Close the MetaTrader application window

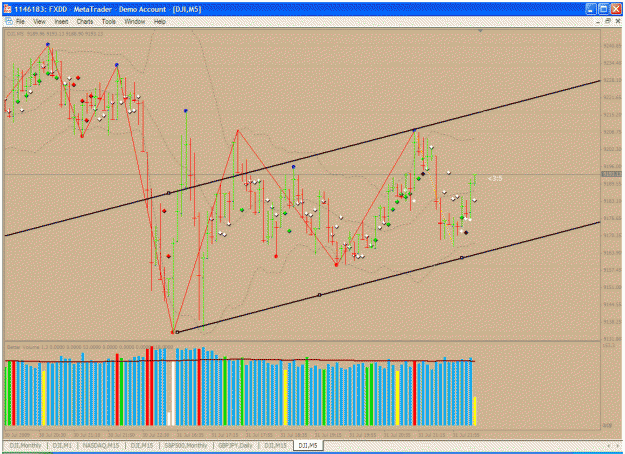(616, 9)
